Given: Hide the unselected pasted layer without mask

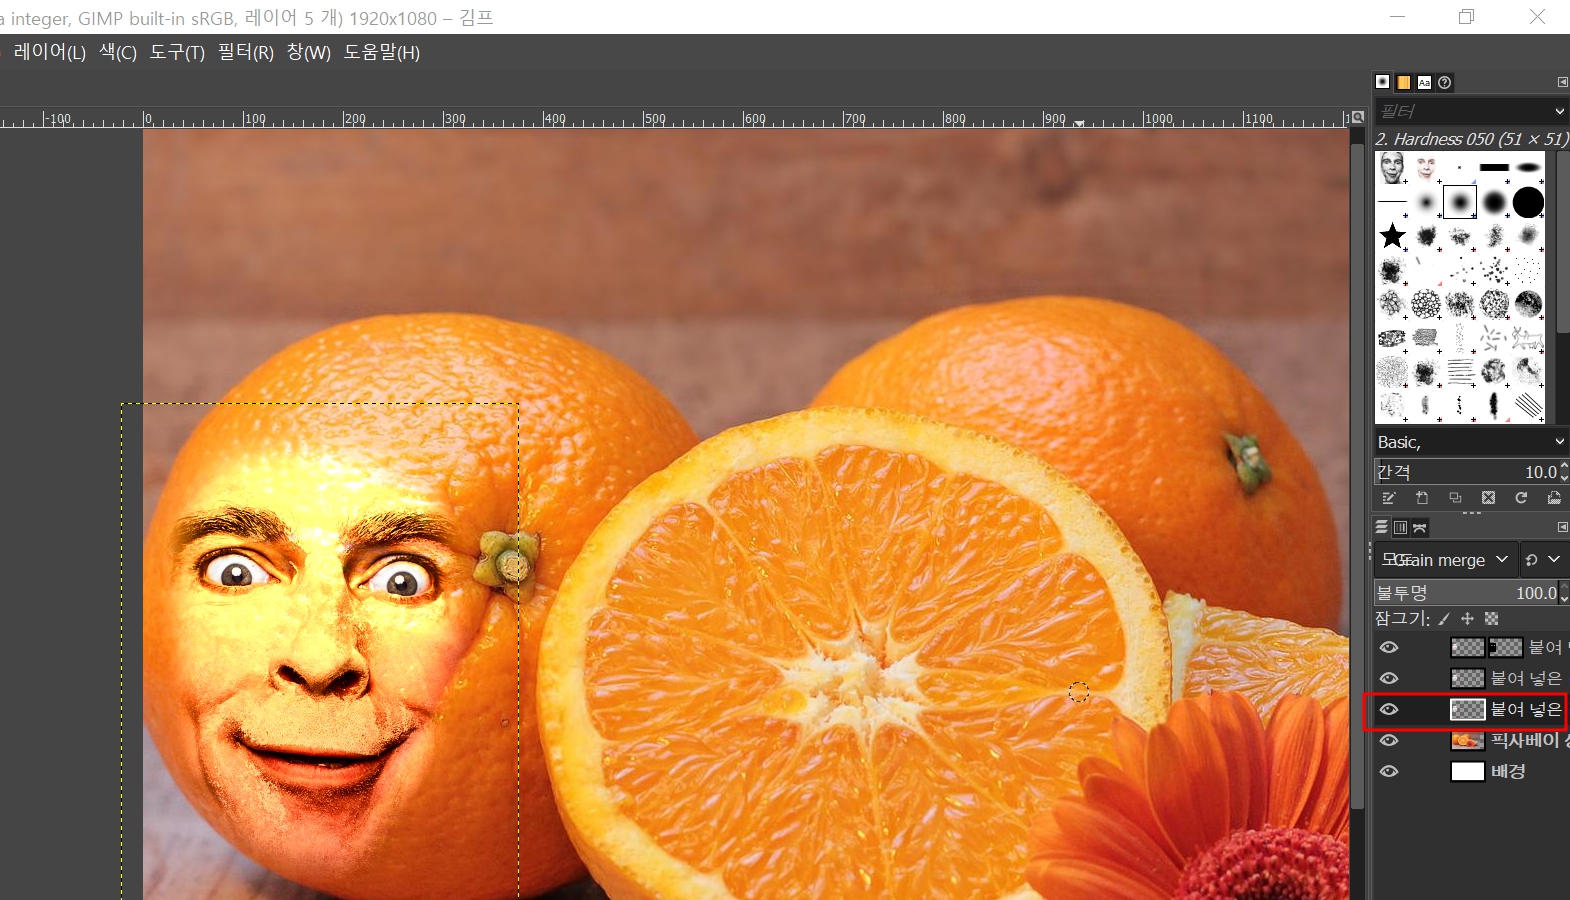Looking at the screenshot, I should click(1389, 679).
